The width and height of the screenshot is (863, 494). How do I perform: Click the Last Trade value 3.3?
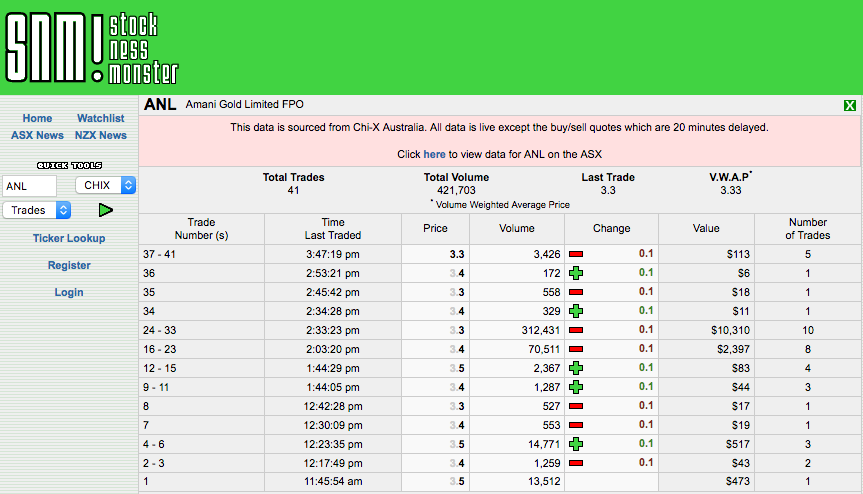[608, 190]
